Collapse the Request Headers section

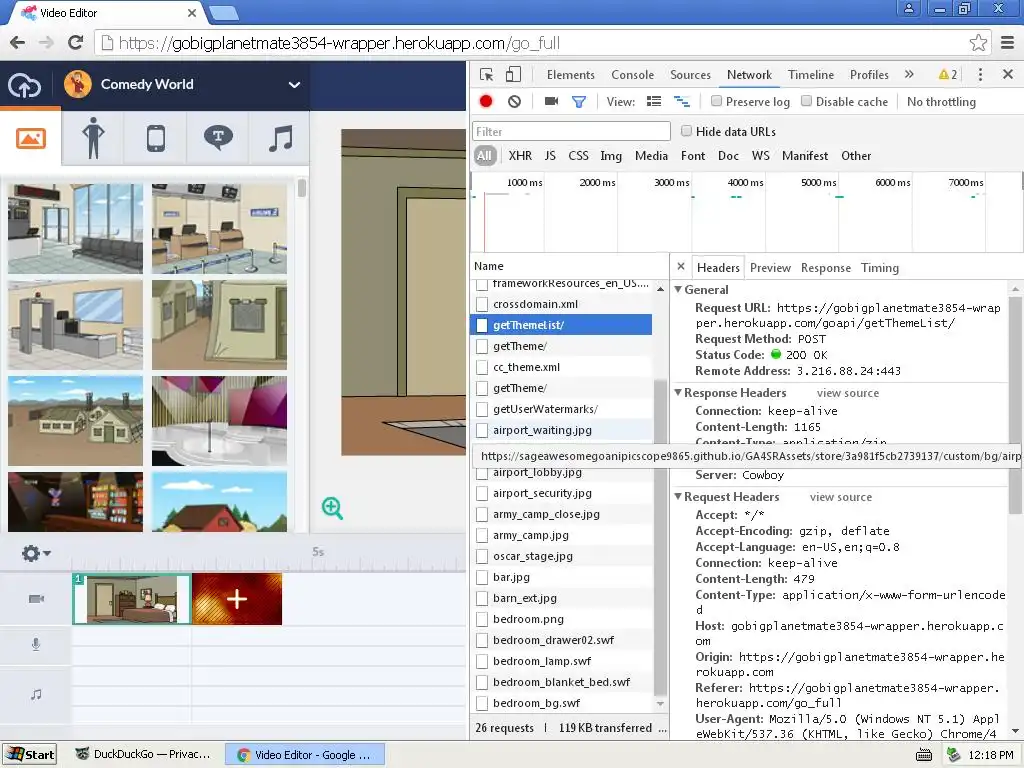tap(678, 496)
